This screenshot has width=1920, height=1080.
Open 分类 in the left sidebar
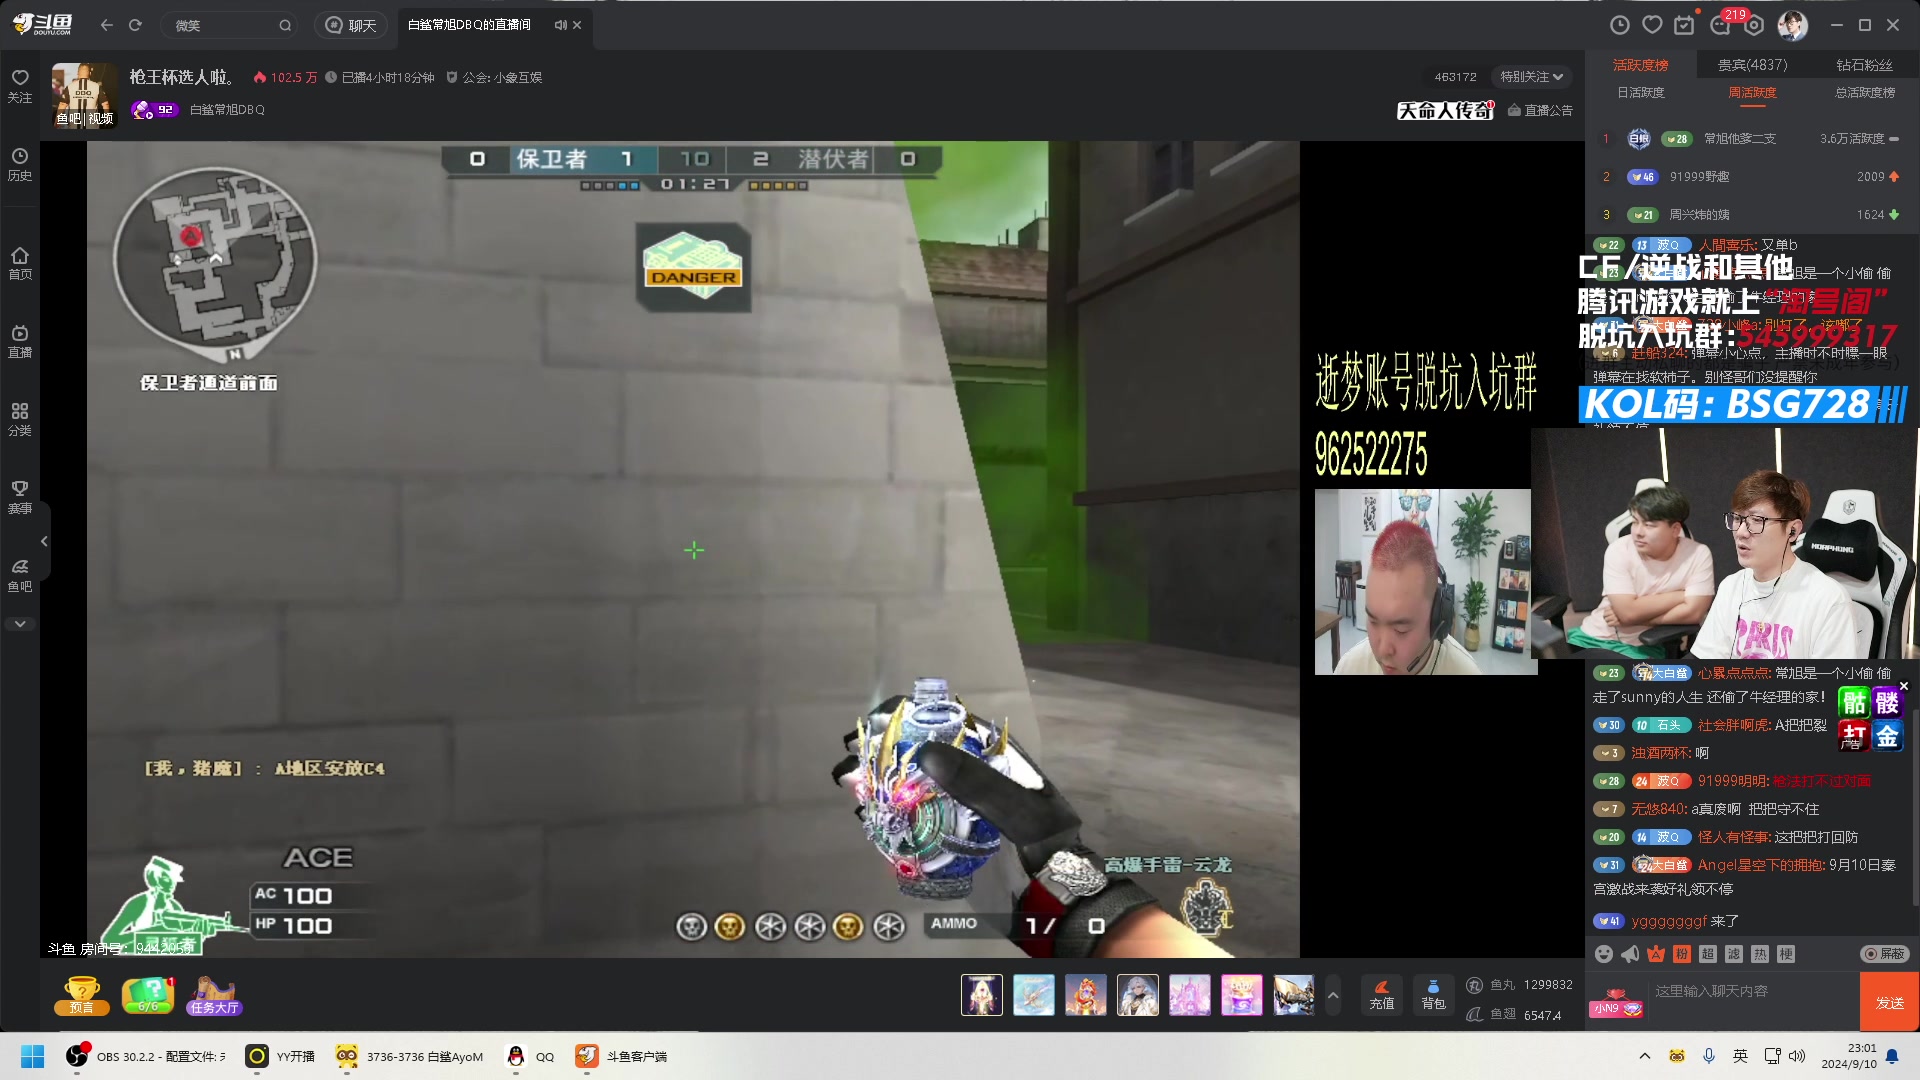[x=20, y=419]
